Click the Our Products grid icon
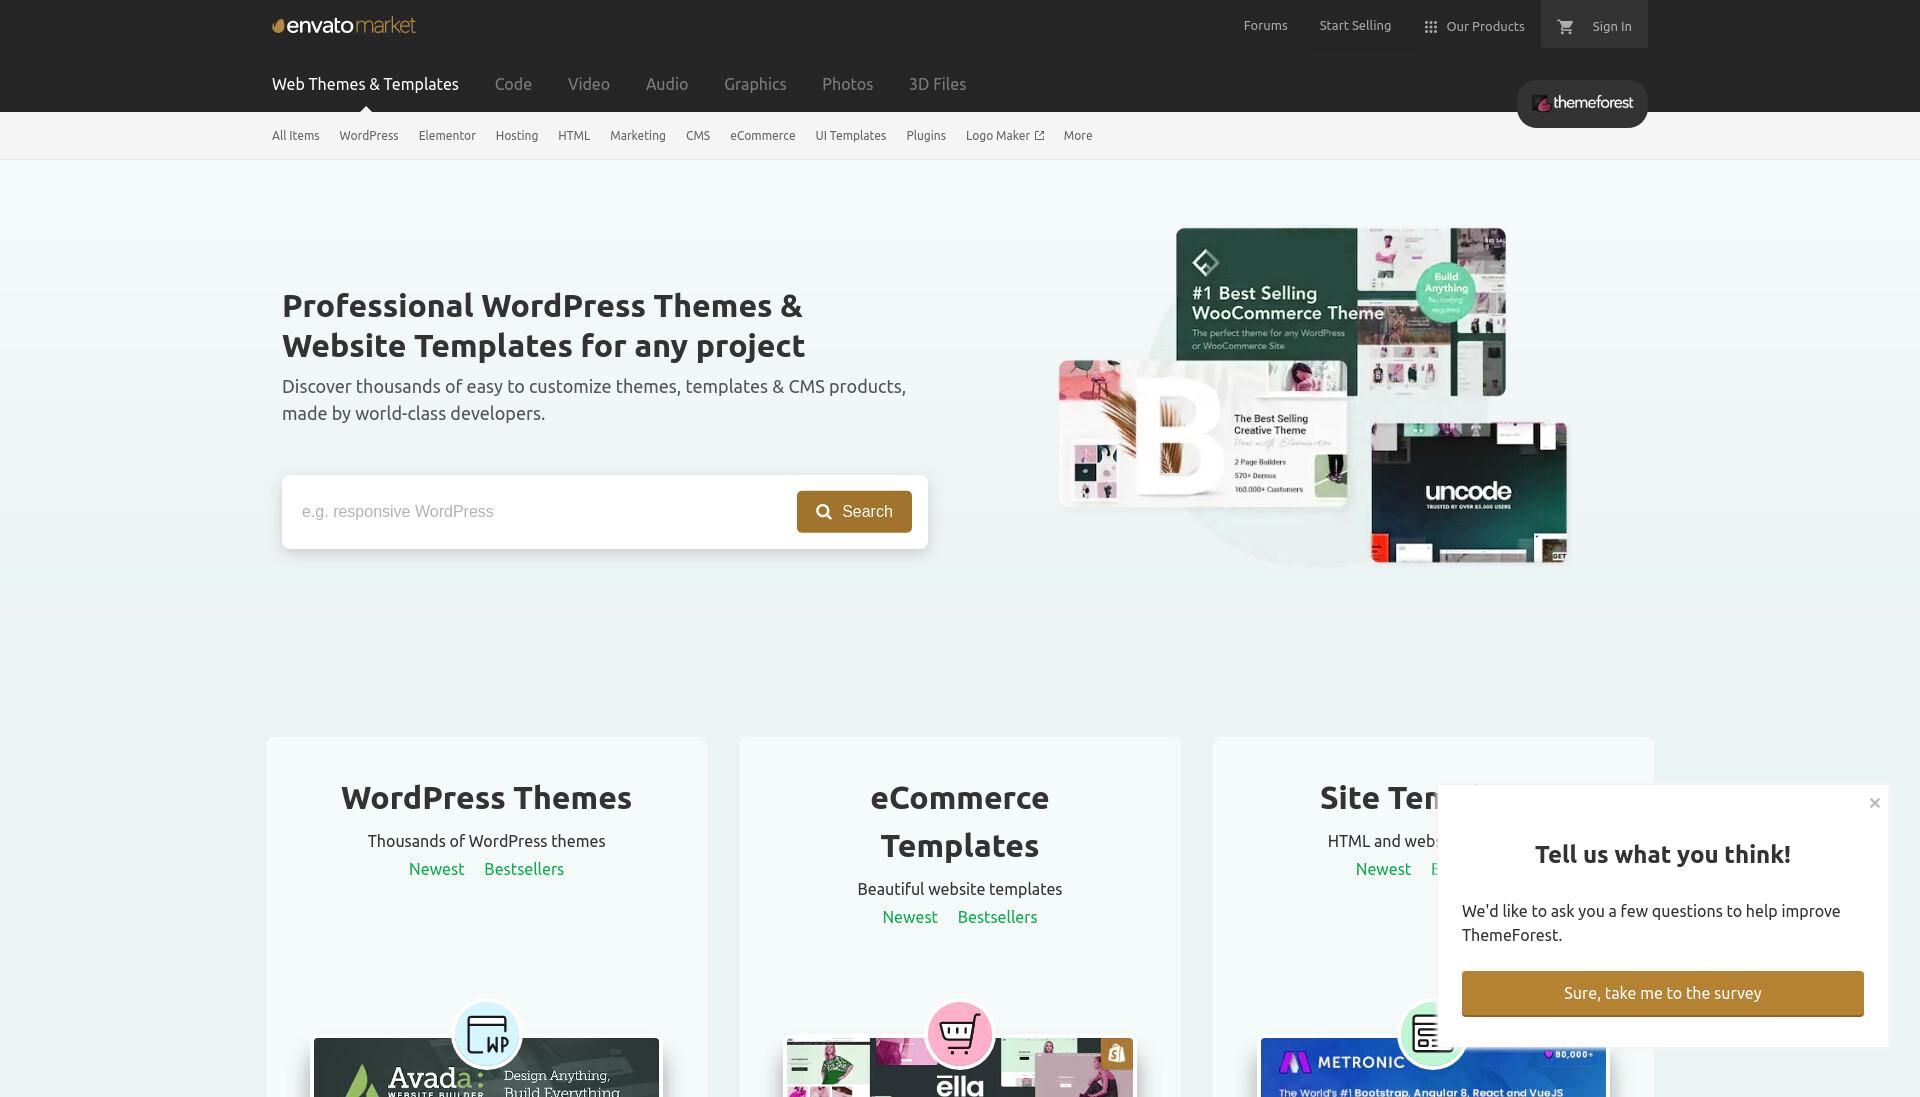 click(x=1430, y=27)
